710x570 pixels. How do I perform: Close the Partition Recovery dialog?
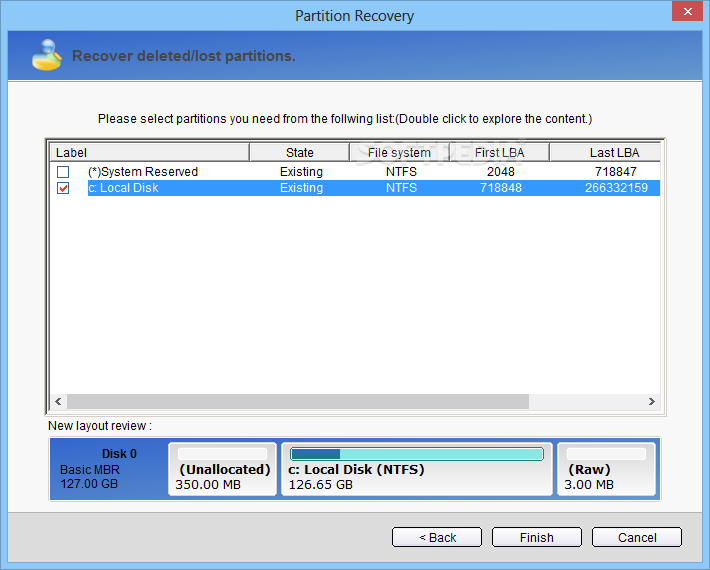[x=687, y=11]
